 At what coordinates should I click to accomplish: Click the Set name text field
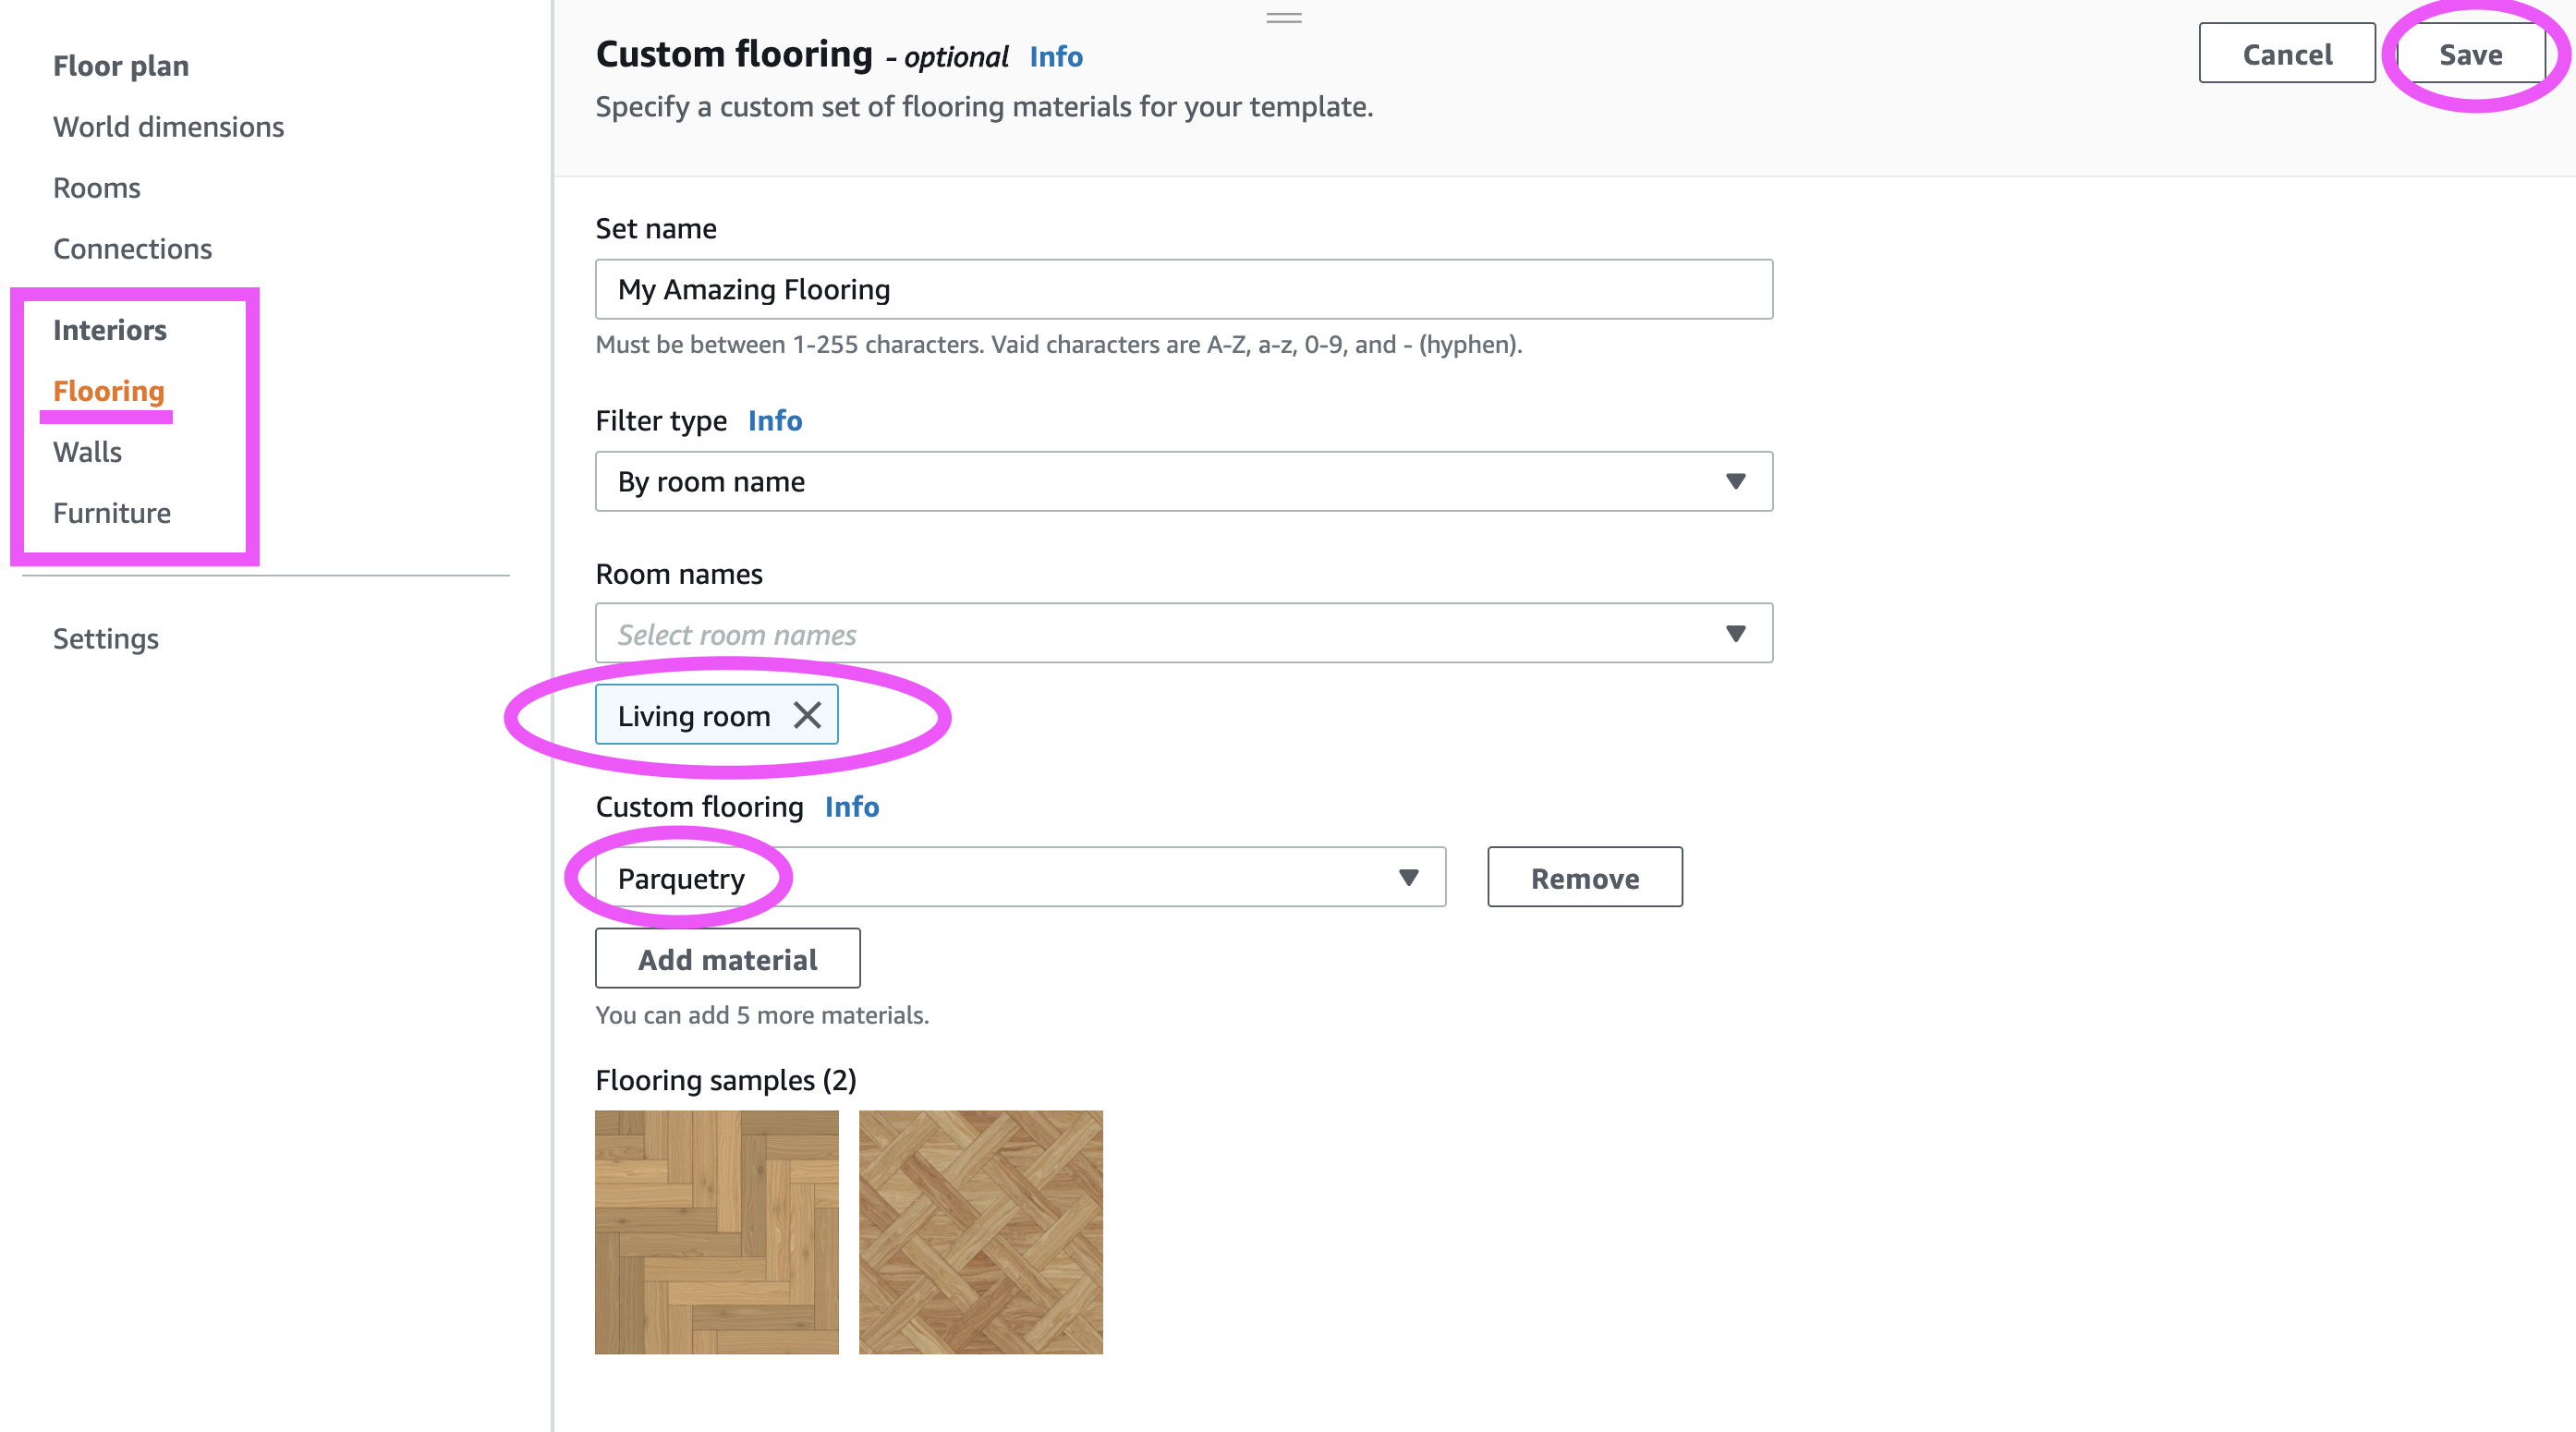(1183, 289)
